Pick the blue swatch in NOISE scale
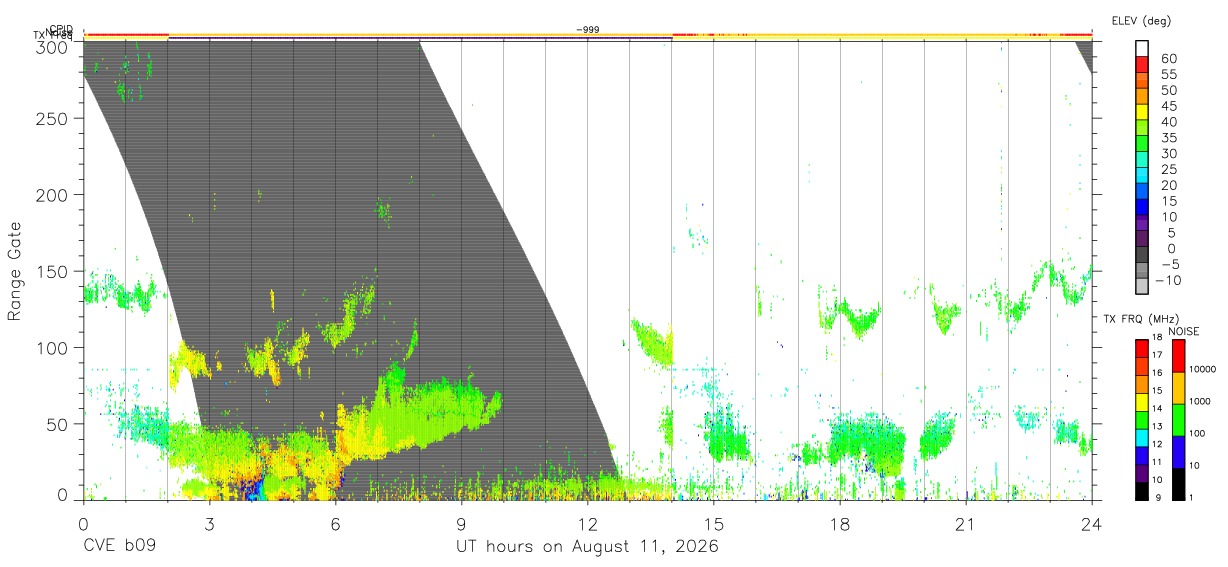The height and width of the screenshot is (567, 1228). coord(1178,452)
